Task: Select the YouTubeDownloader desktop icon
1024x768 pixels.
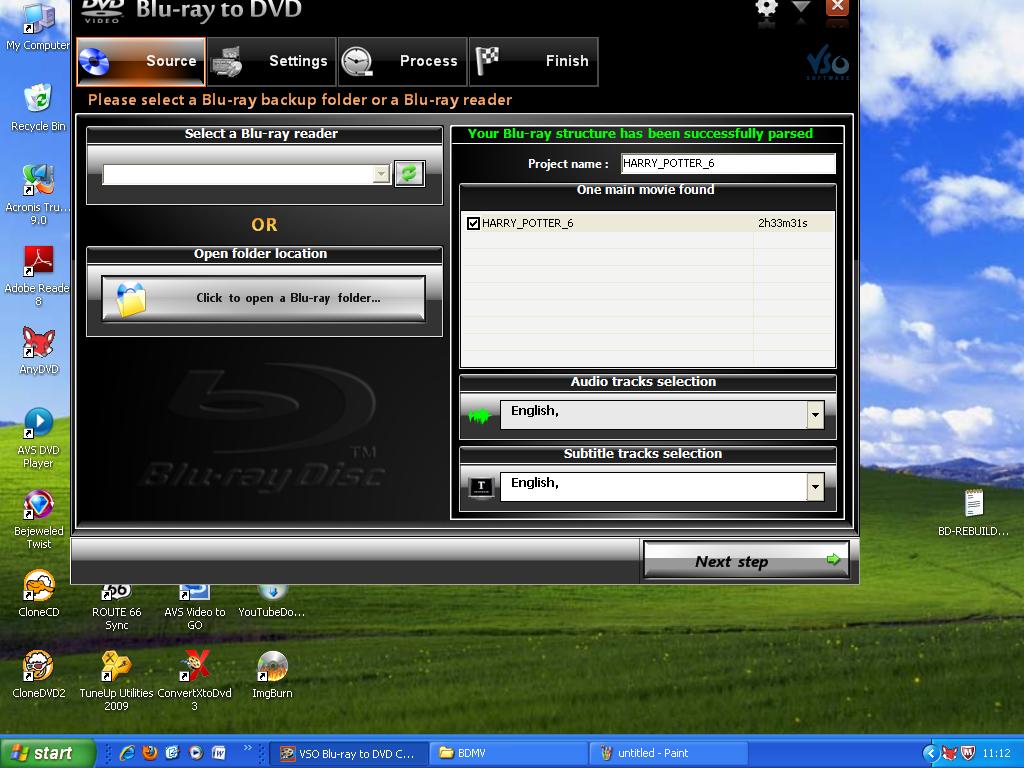Action: click(272, 602)
